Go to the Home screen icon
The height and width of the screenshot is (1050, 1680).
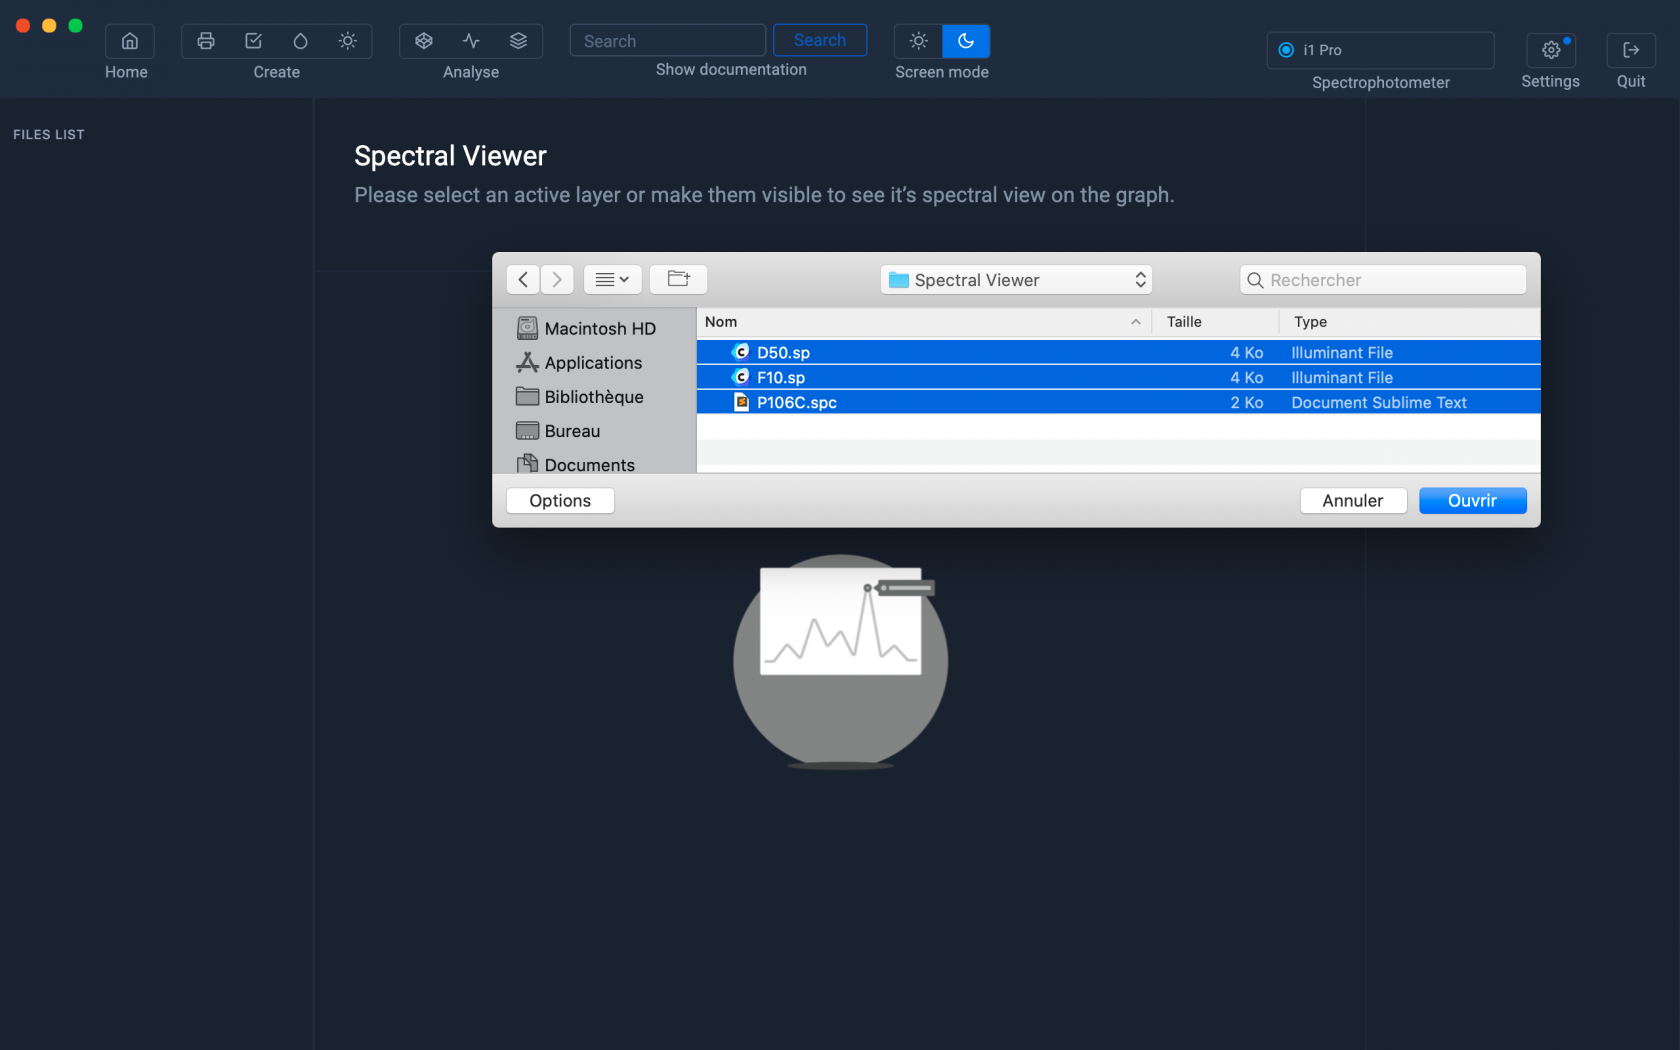click(x=129, y=41)
